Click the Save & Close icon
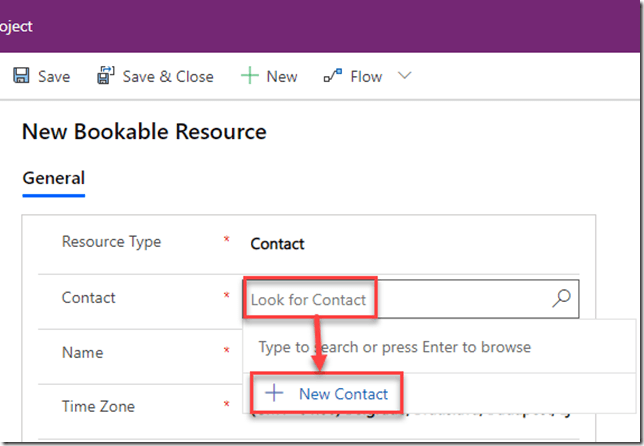Viewport: 644px width, 446px height. tap(106, 76)
